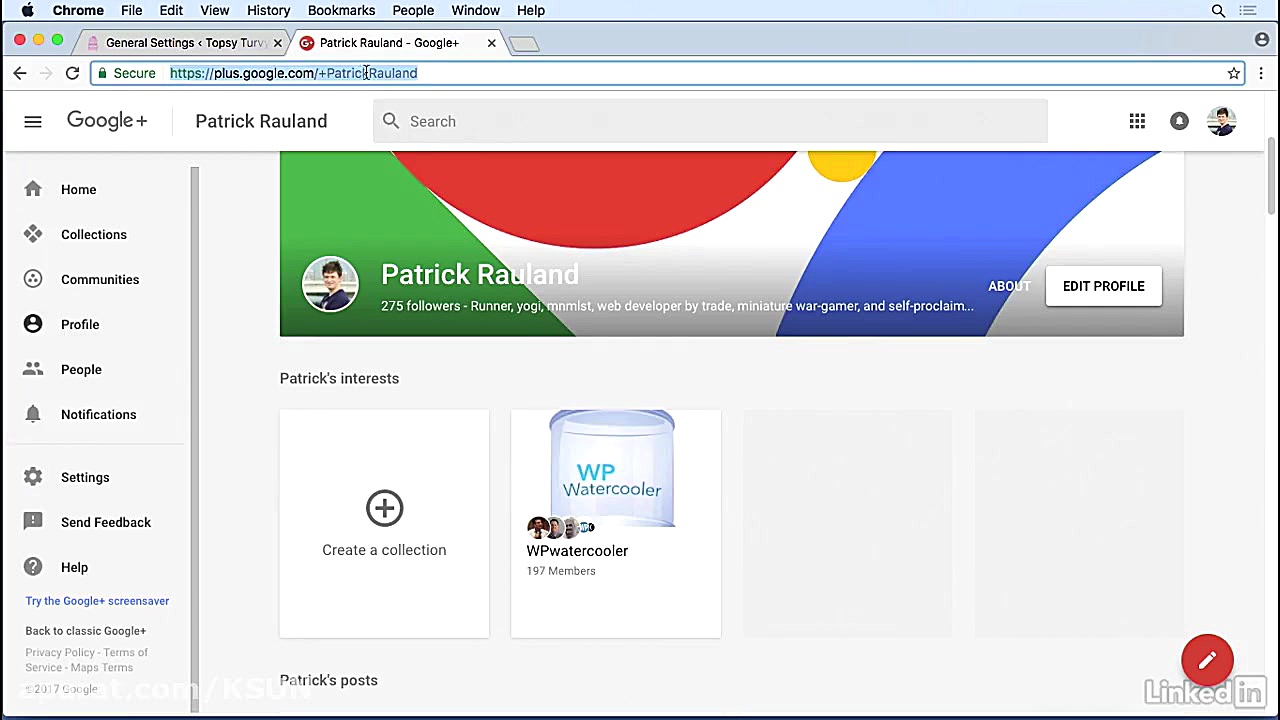The image size is (1280, 720).
Task: Click the Try the Google+ screensaver link
Action: (x=97, y=601)
